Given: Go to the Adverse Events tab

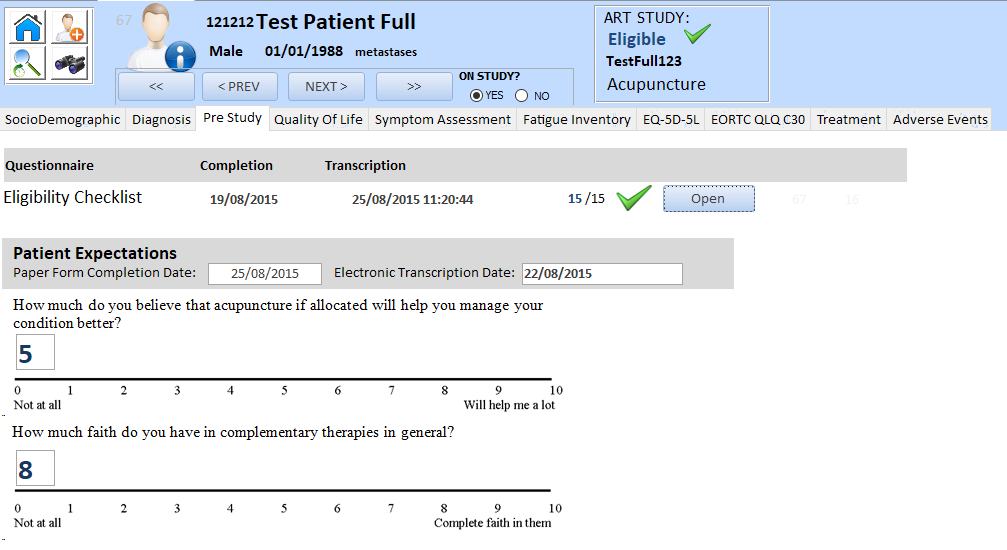Looking at the screenshot, I should [940, 120].
